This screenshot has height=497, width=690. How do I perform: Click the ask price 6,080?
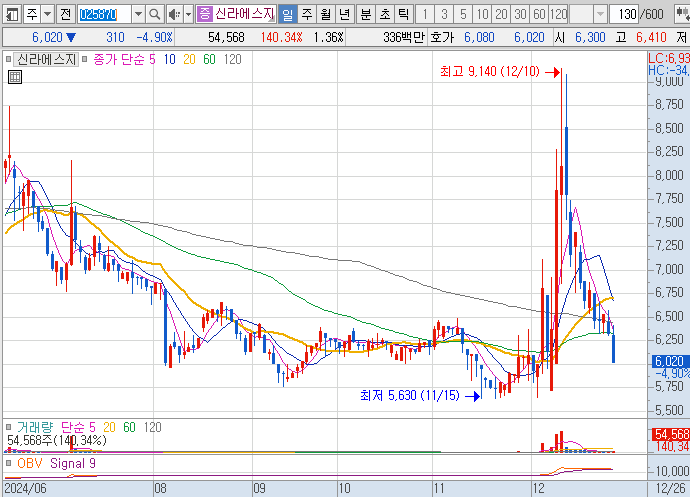coord(479,37)
